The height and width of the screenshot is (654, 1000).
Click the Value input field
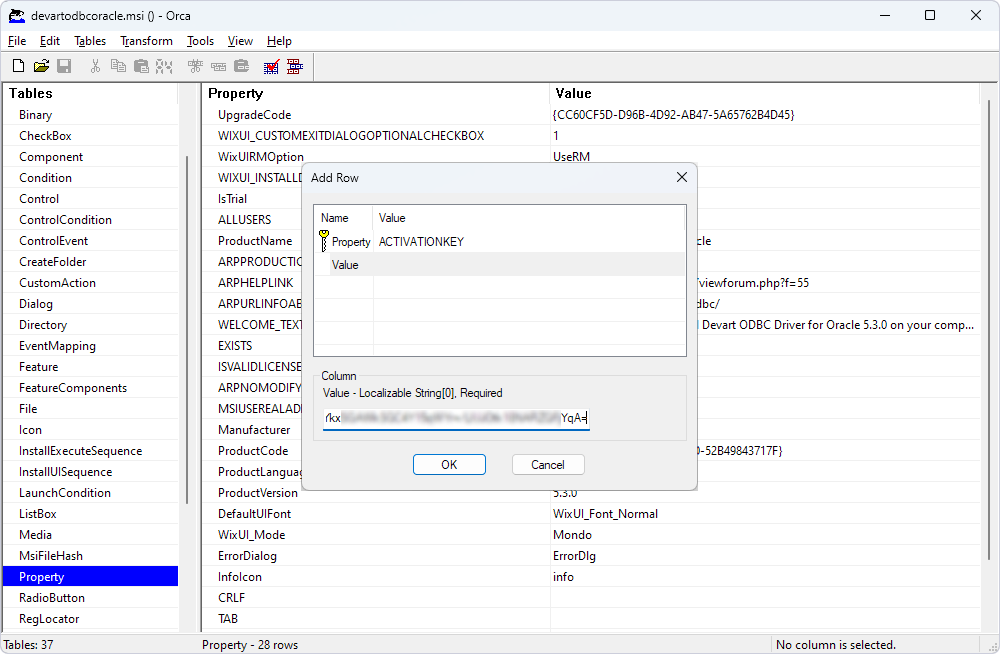click(x=455, y=418)
